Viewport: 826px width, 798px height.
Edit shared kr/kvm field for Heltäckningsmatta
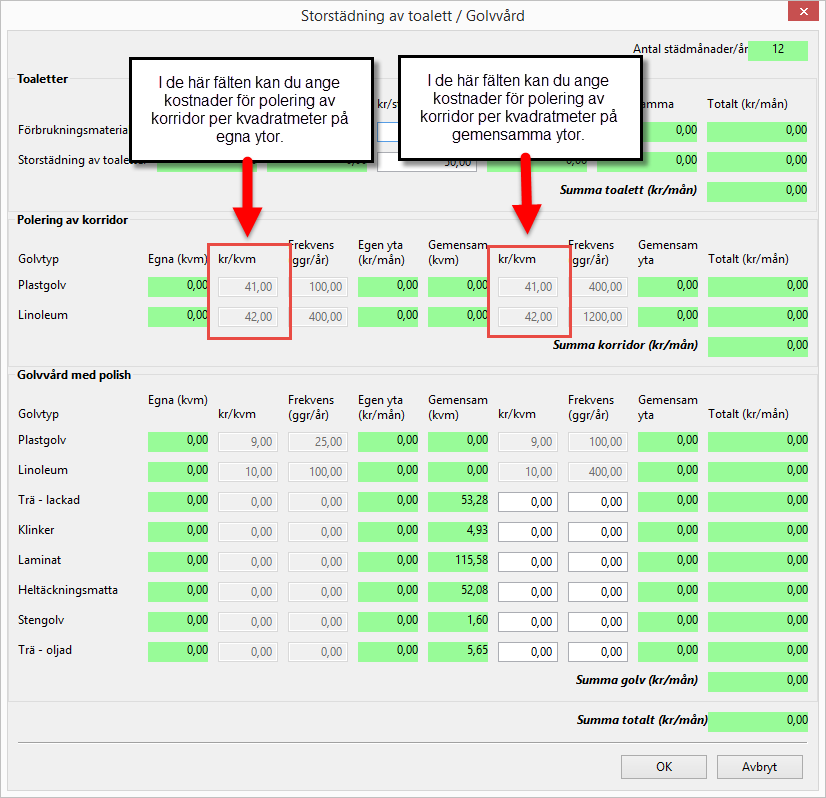(x=528, y=592)
